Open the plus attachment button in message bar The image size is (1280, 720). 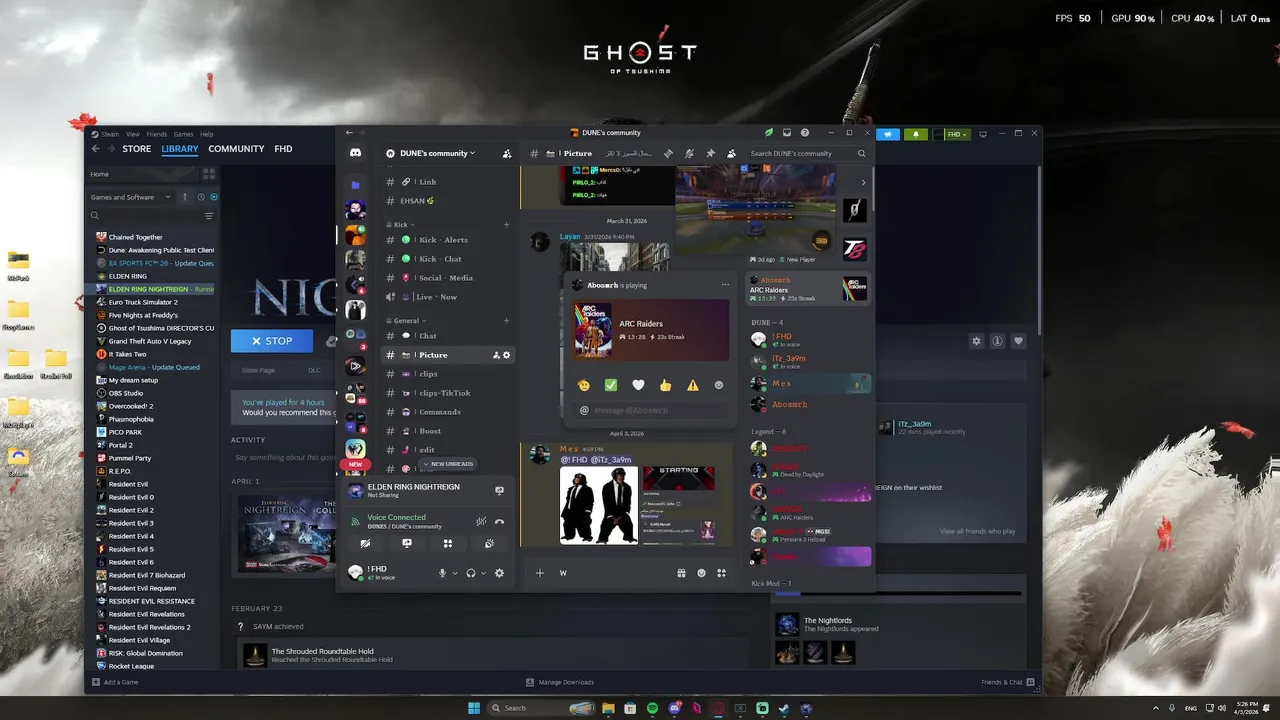(x=539, y=573)
